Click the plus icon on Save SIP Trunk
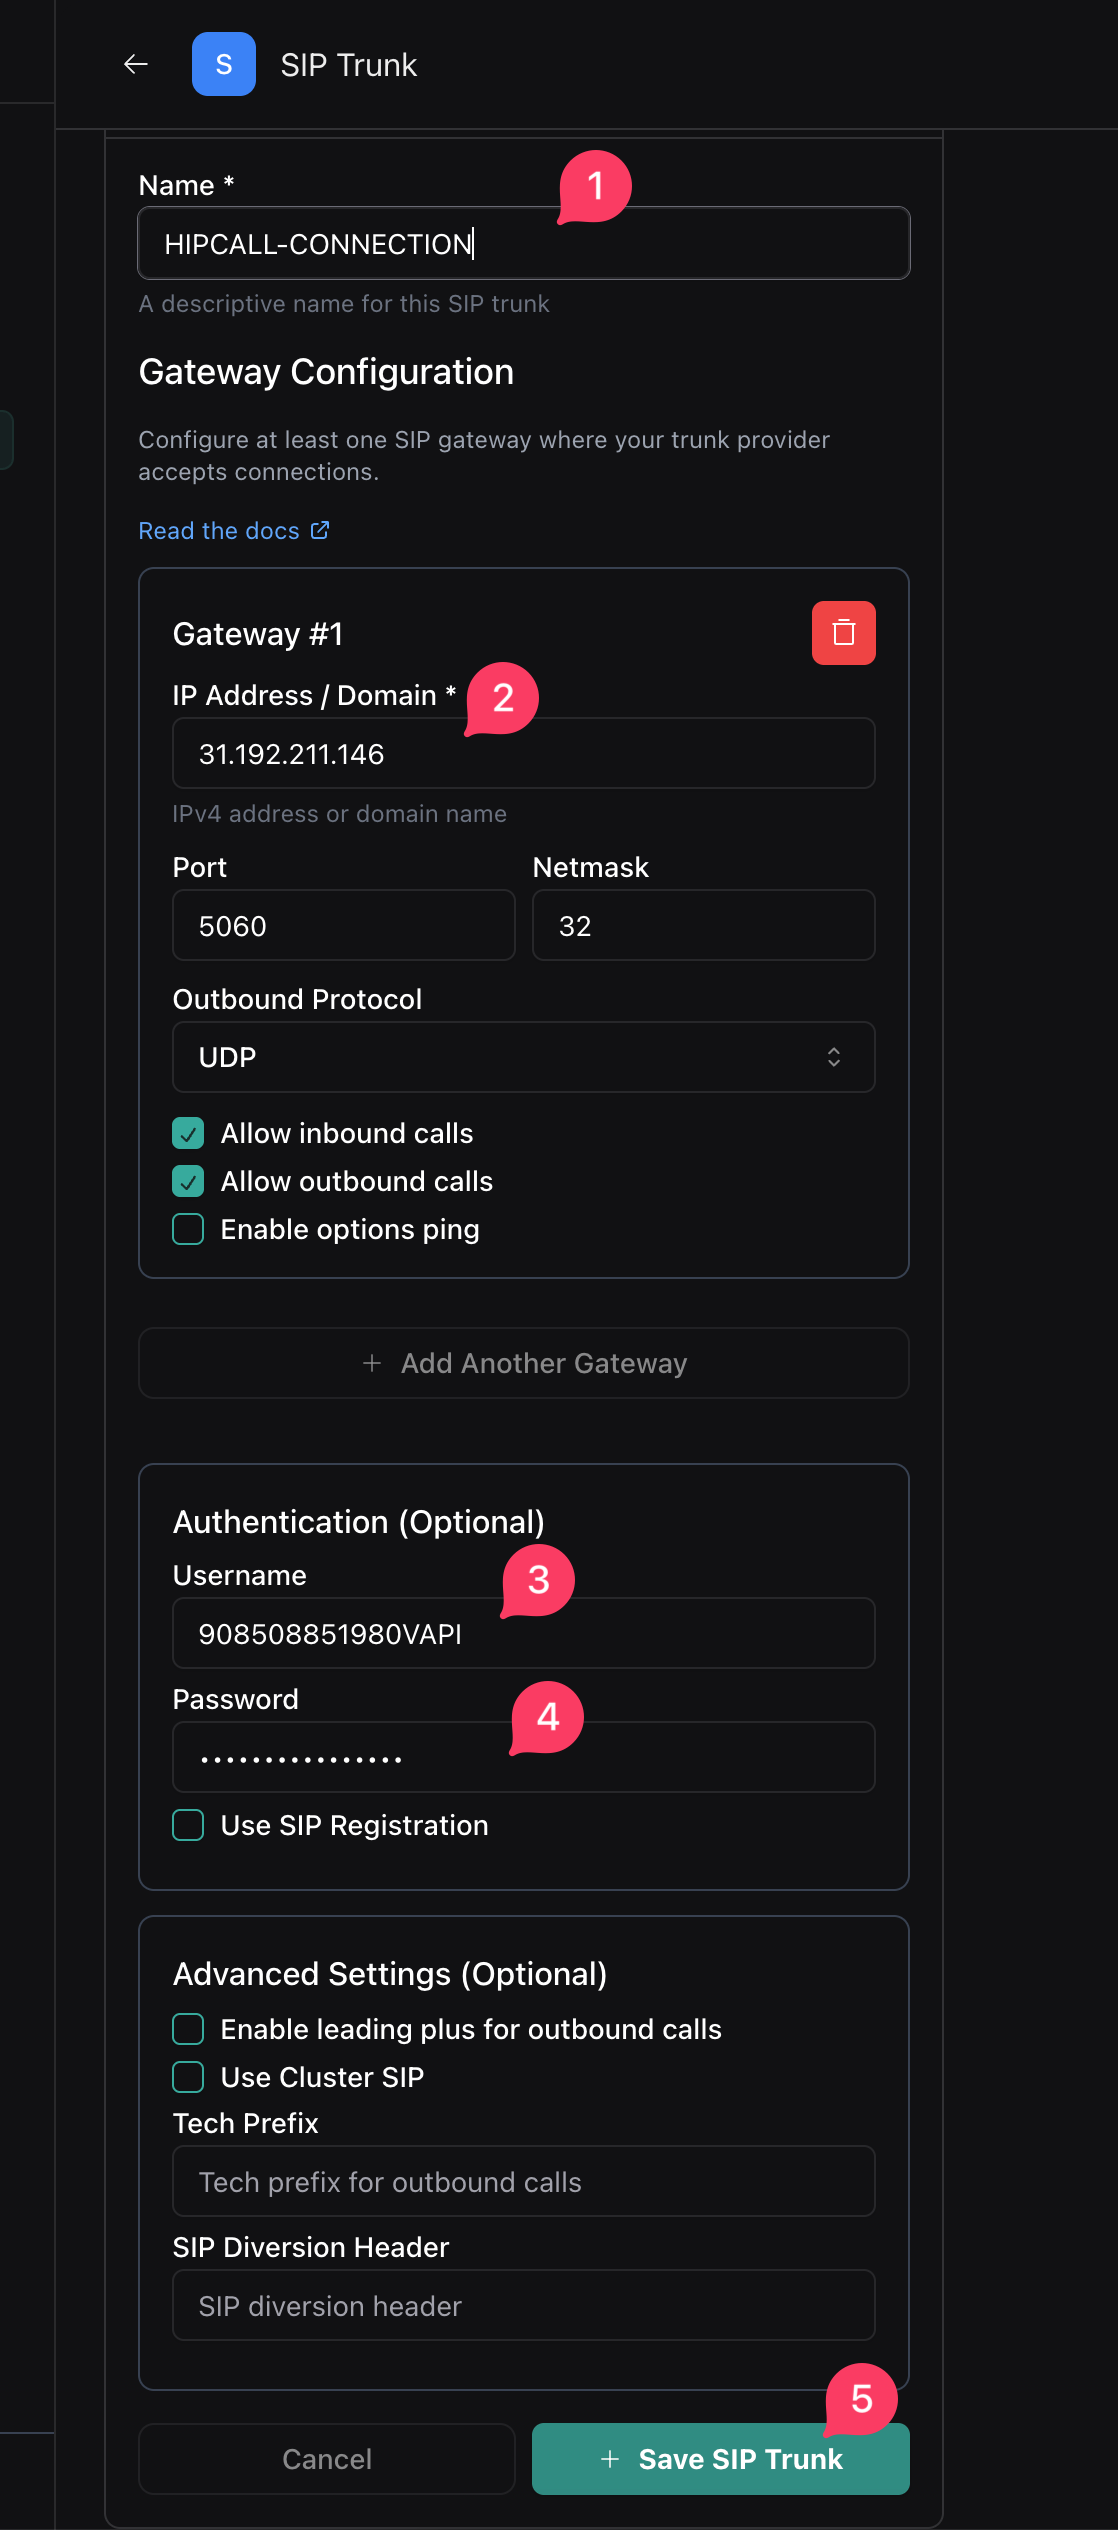 (610, 2459)
